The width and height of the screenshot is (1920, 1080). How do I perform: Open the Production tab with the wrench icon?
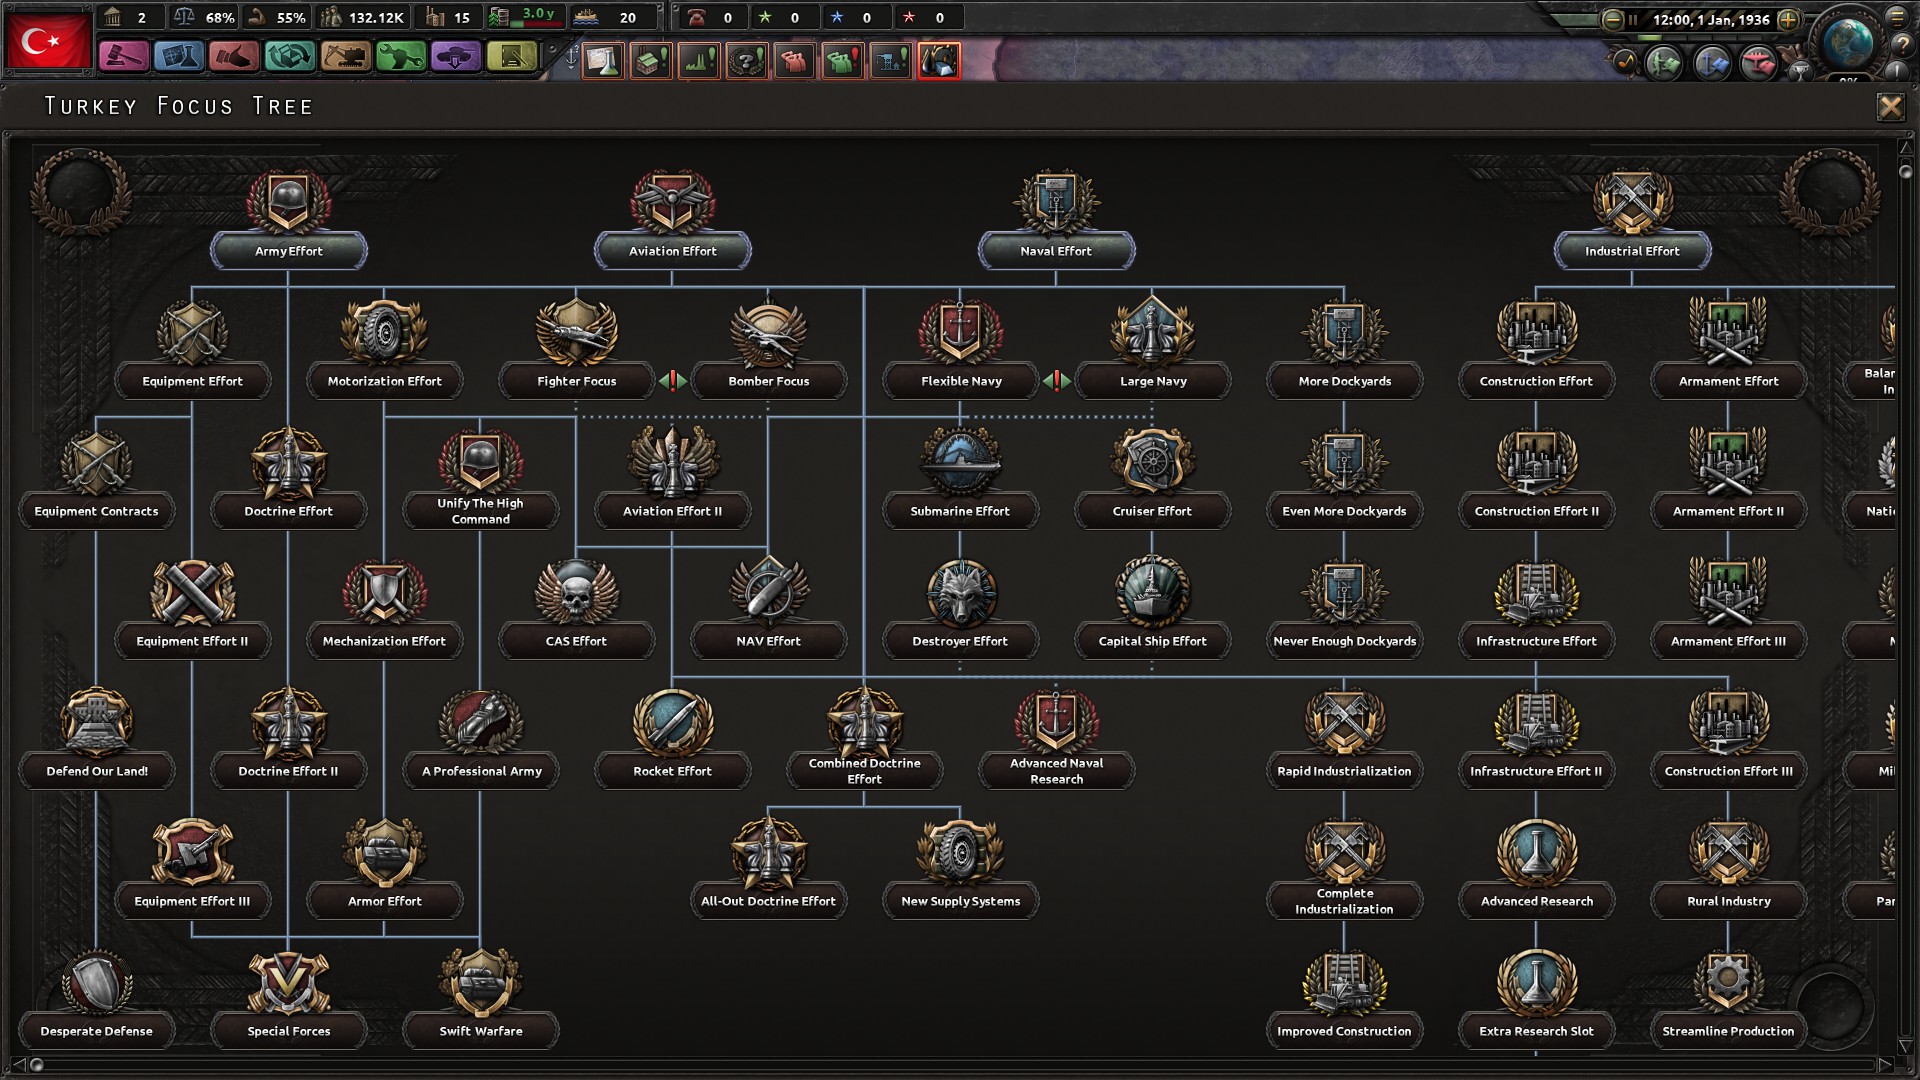click(400, 57)
